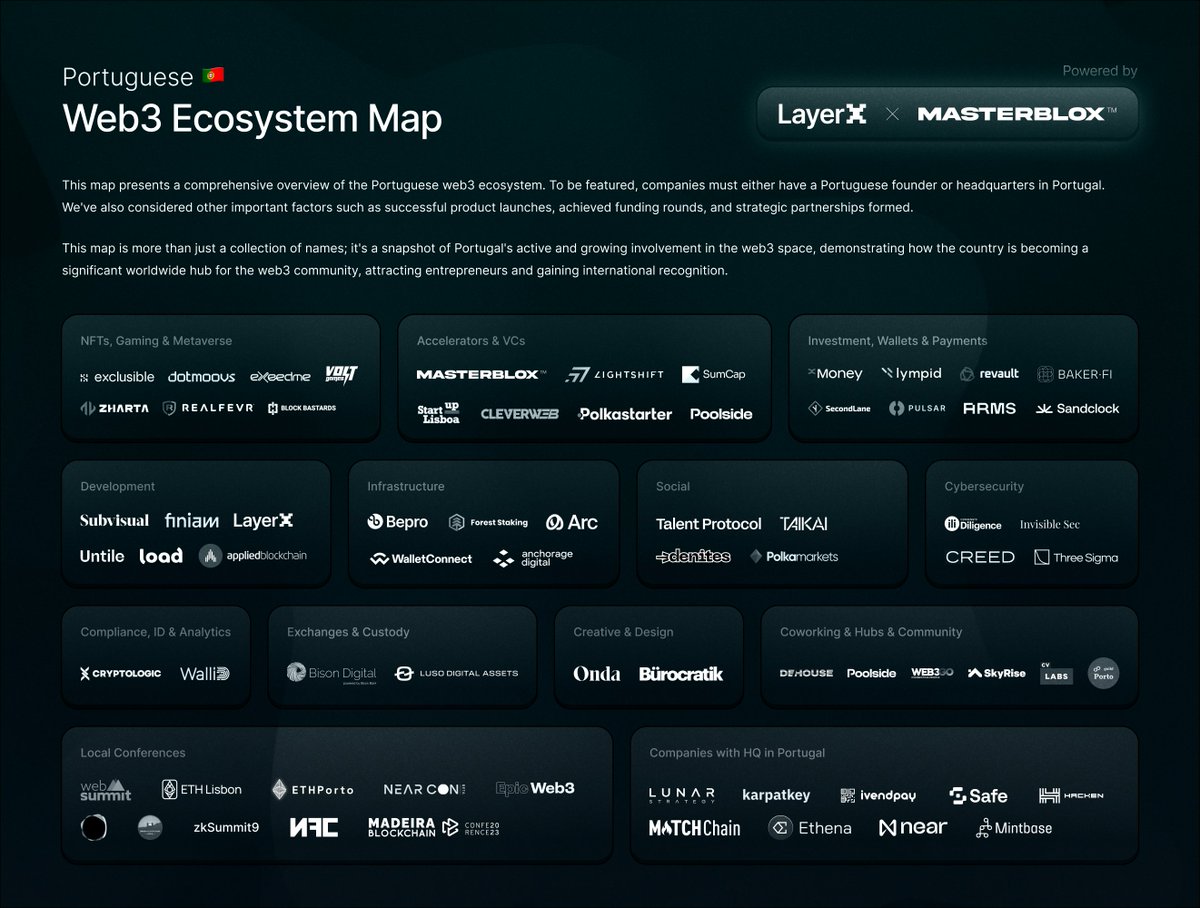Screen dimensions: 1200x908
Task: Click the load logo
Action: pos(161,556)
